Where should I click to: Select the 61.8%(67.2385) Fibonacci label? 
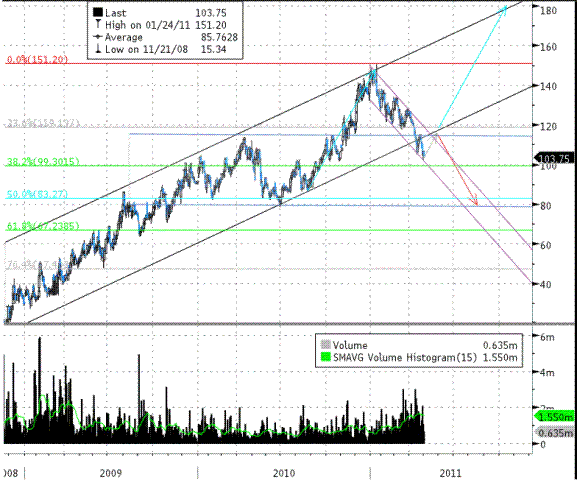[x=43, y=226]
